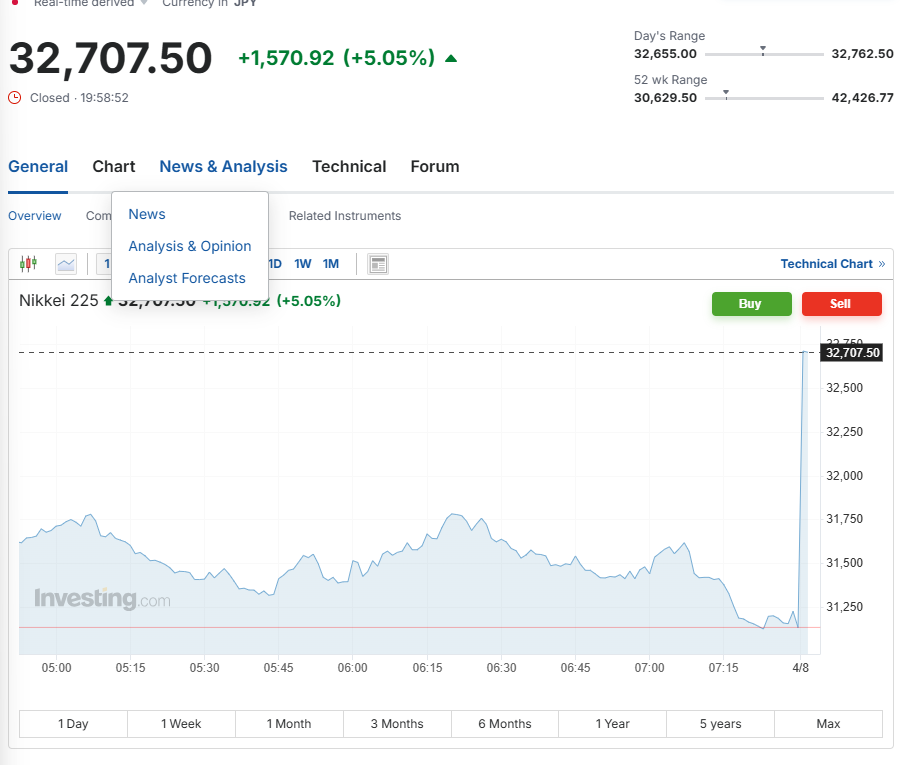Click the Day's Range high 32,762.50
The image size is (904, 765).
tap(862, 54)
